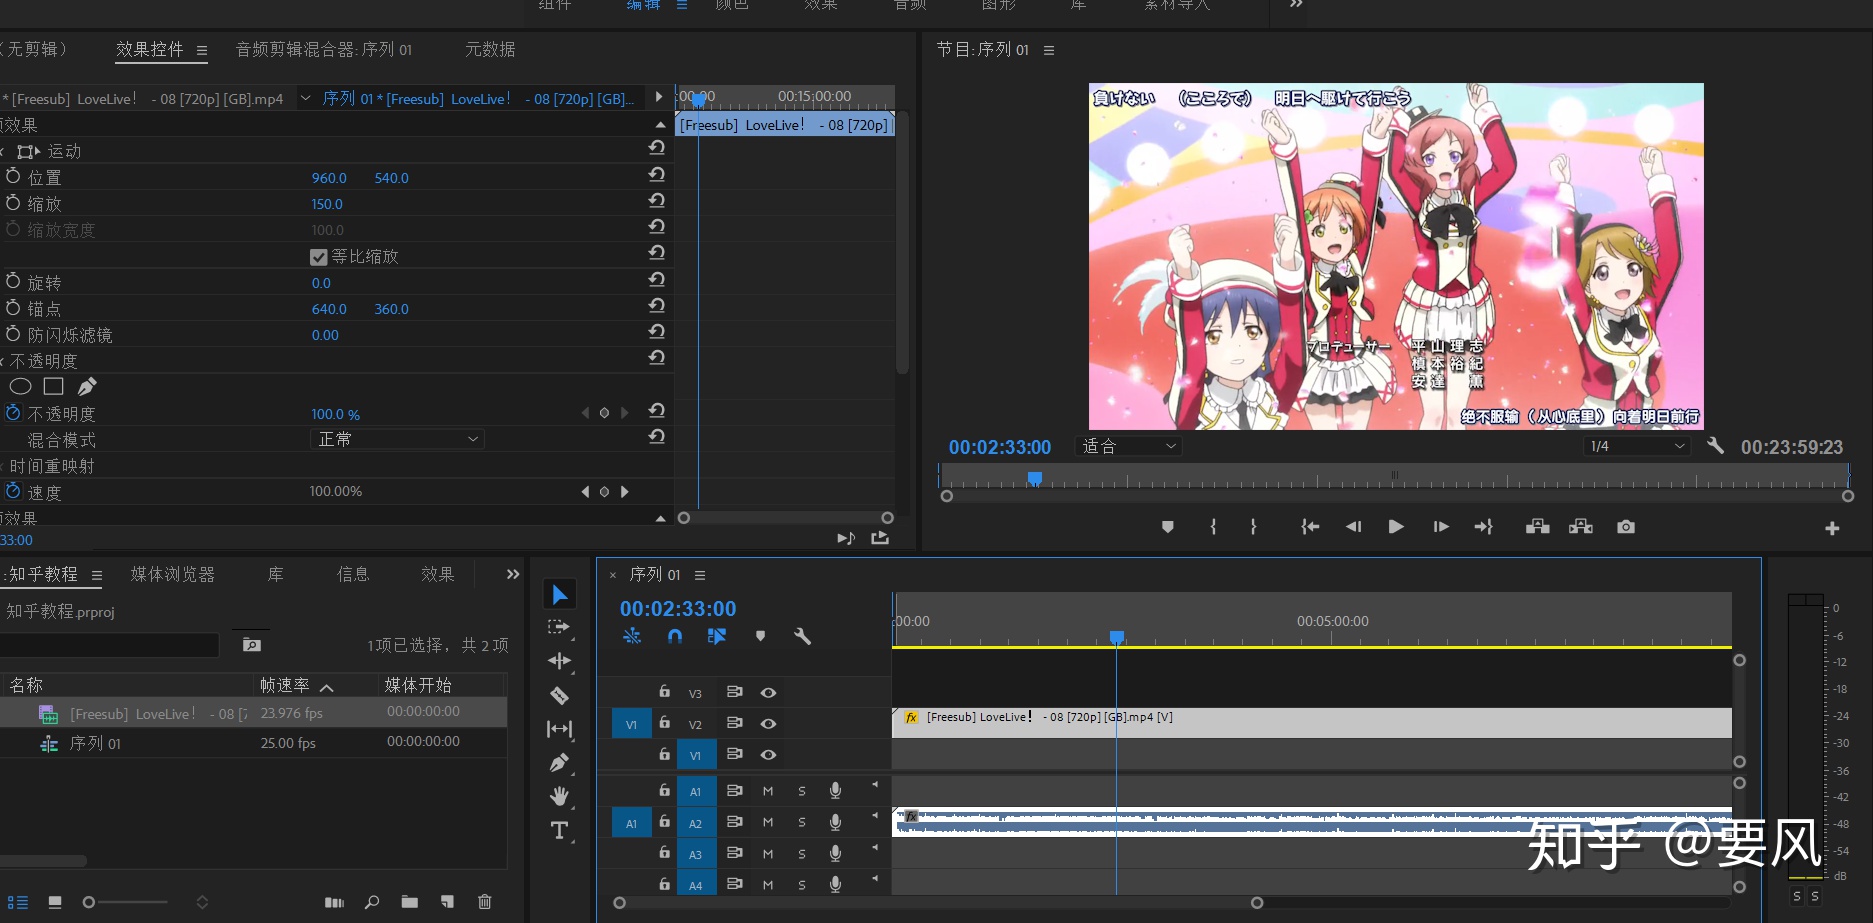Play the program sequence
This screenshot has width=1873, height=923.
(1396, 527)
